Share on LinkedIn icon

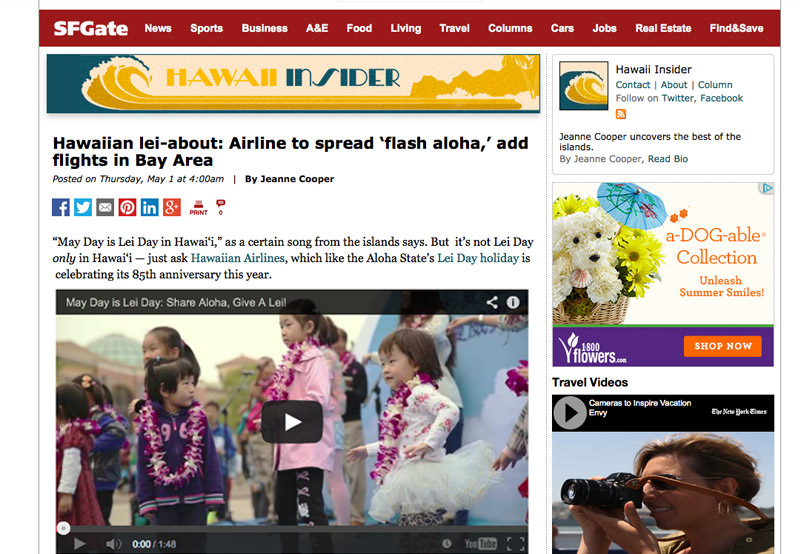click(149, 207)
